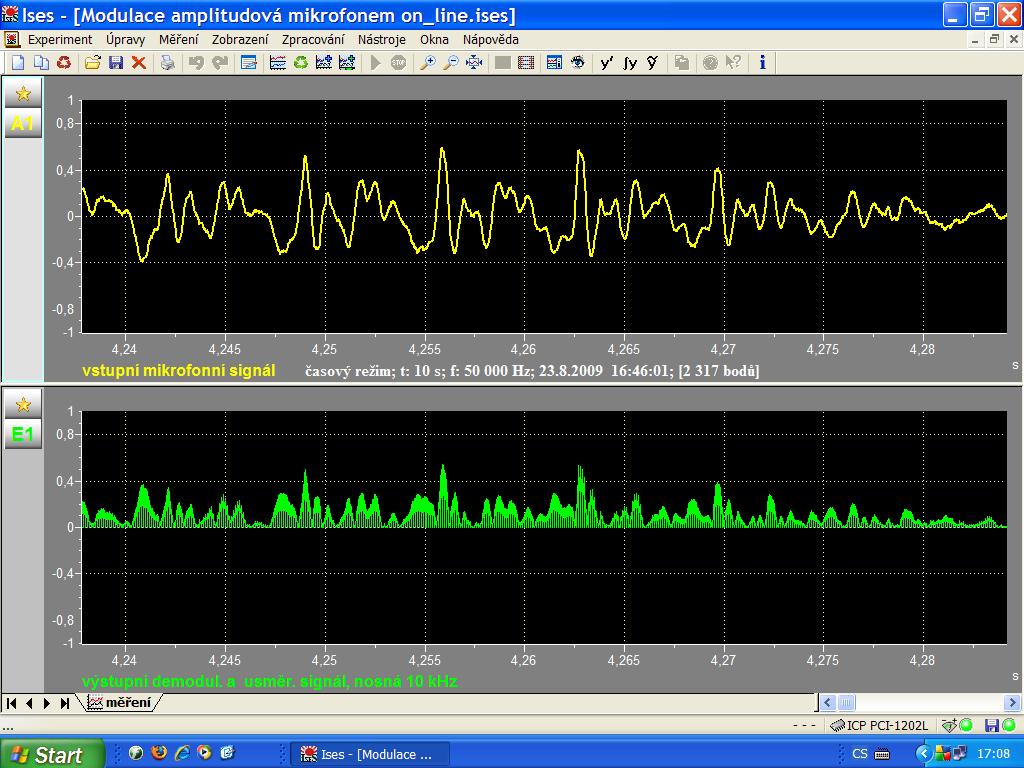Image resolution: width=1024 pixels, height=768 pixels.
Task: Click the red X delete icon
Action: (x=138, y=63)
